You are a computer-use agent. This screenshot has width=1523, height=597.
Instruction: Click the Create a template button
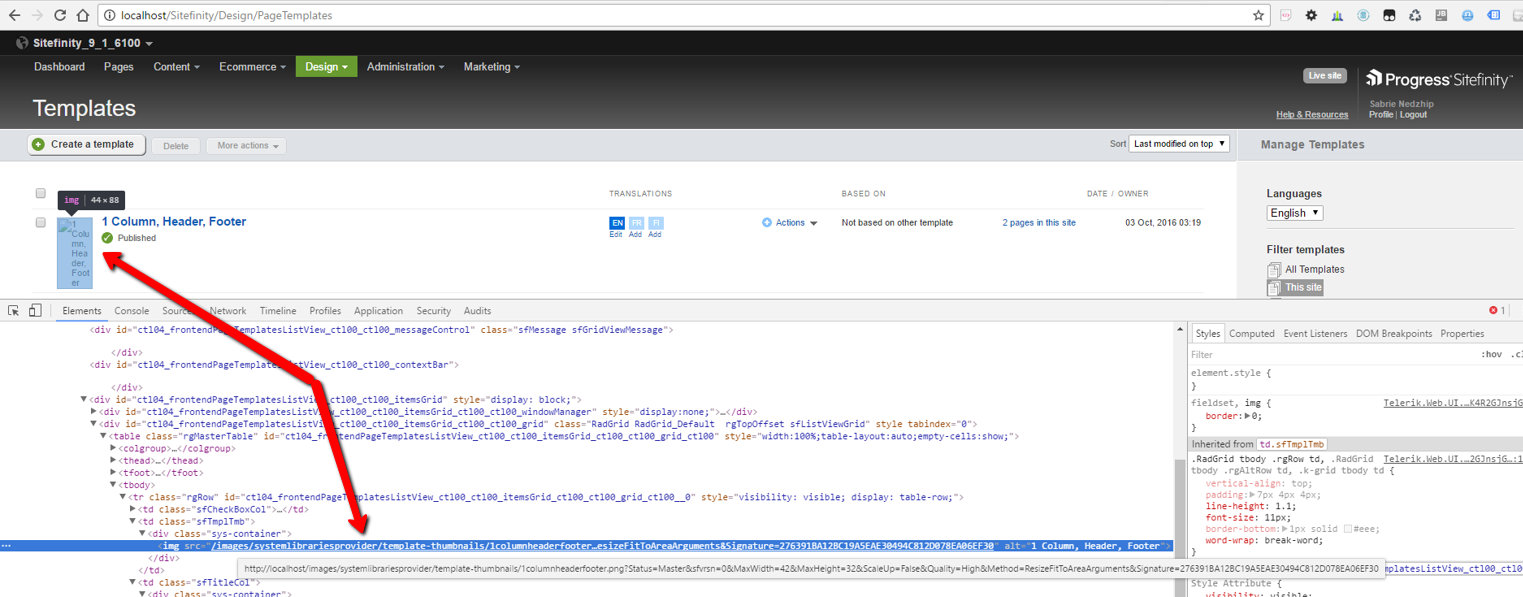point(87,145)
